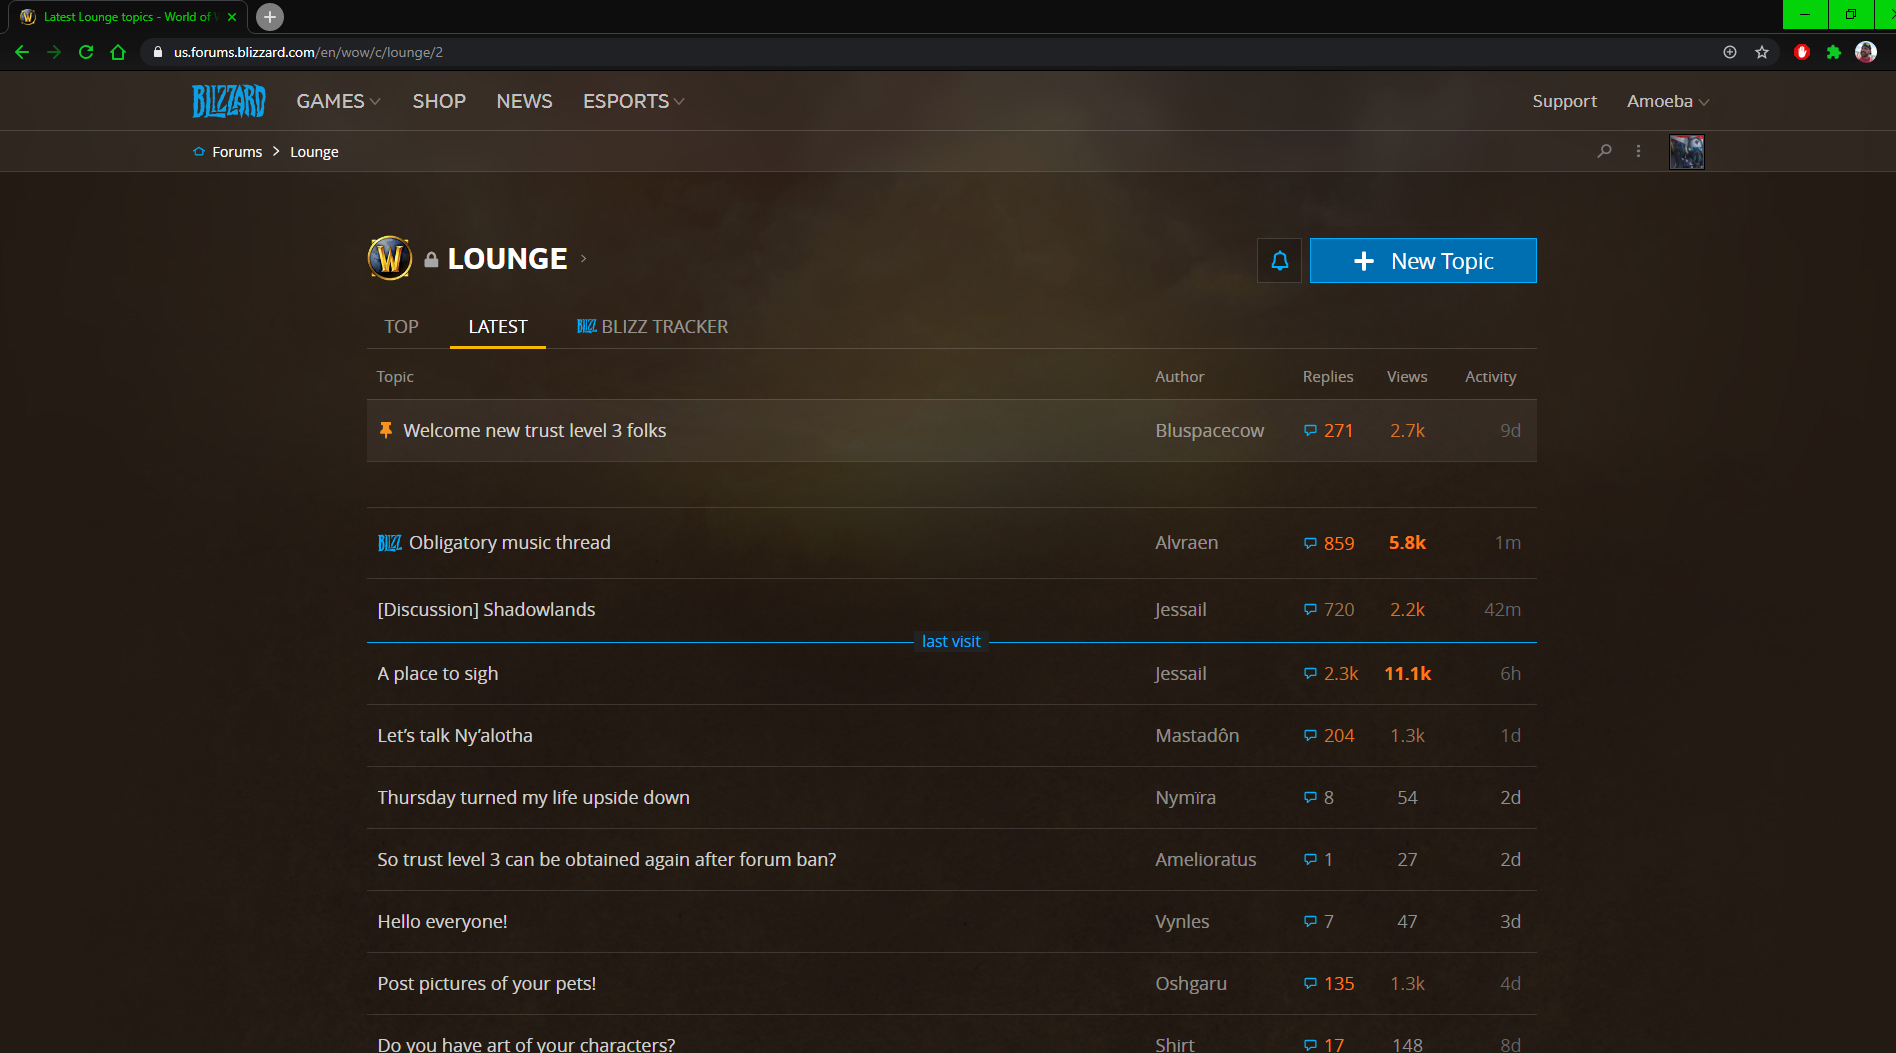Sort topics by the Activity column
The height and width of the screenshot is (1053, 1896).
tap(1491, 377)
